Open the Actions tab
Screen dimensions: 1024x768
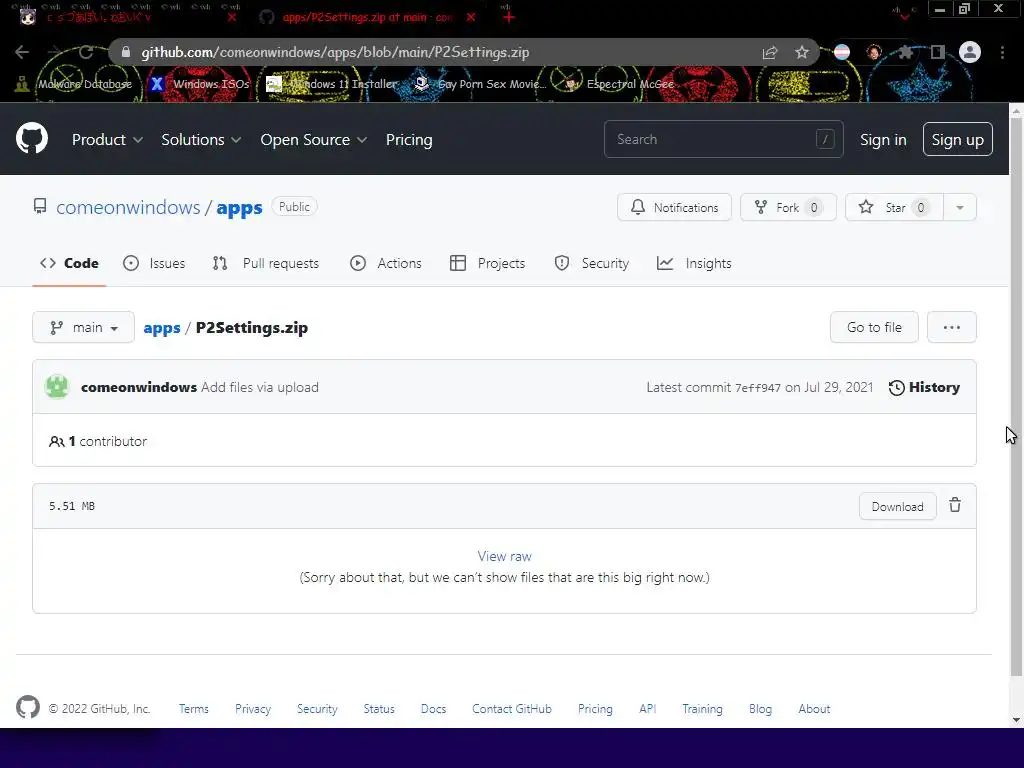(386, 263)
